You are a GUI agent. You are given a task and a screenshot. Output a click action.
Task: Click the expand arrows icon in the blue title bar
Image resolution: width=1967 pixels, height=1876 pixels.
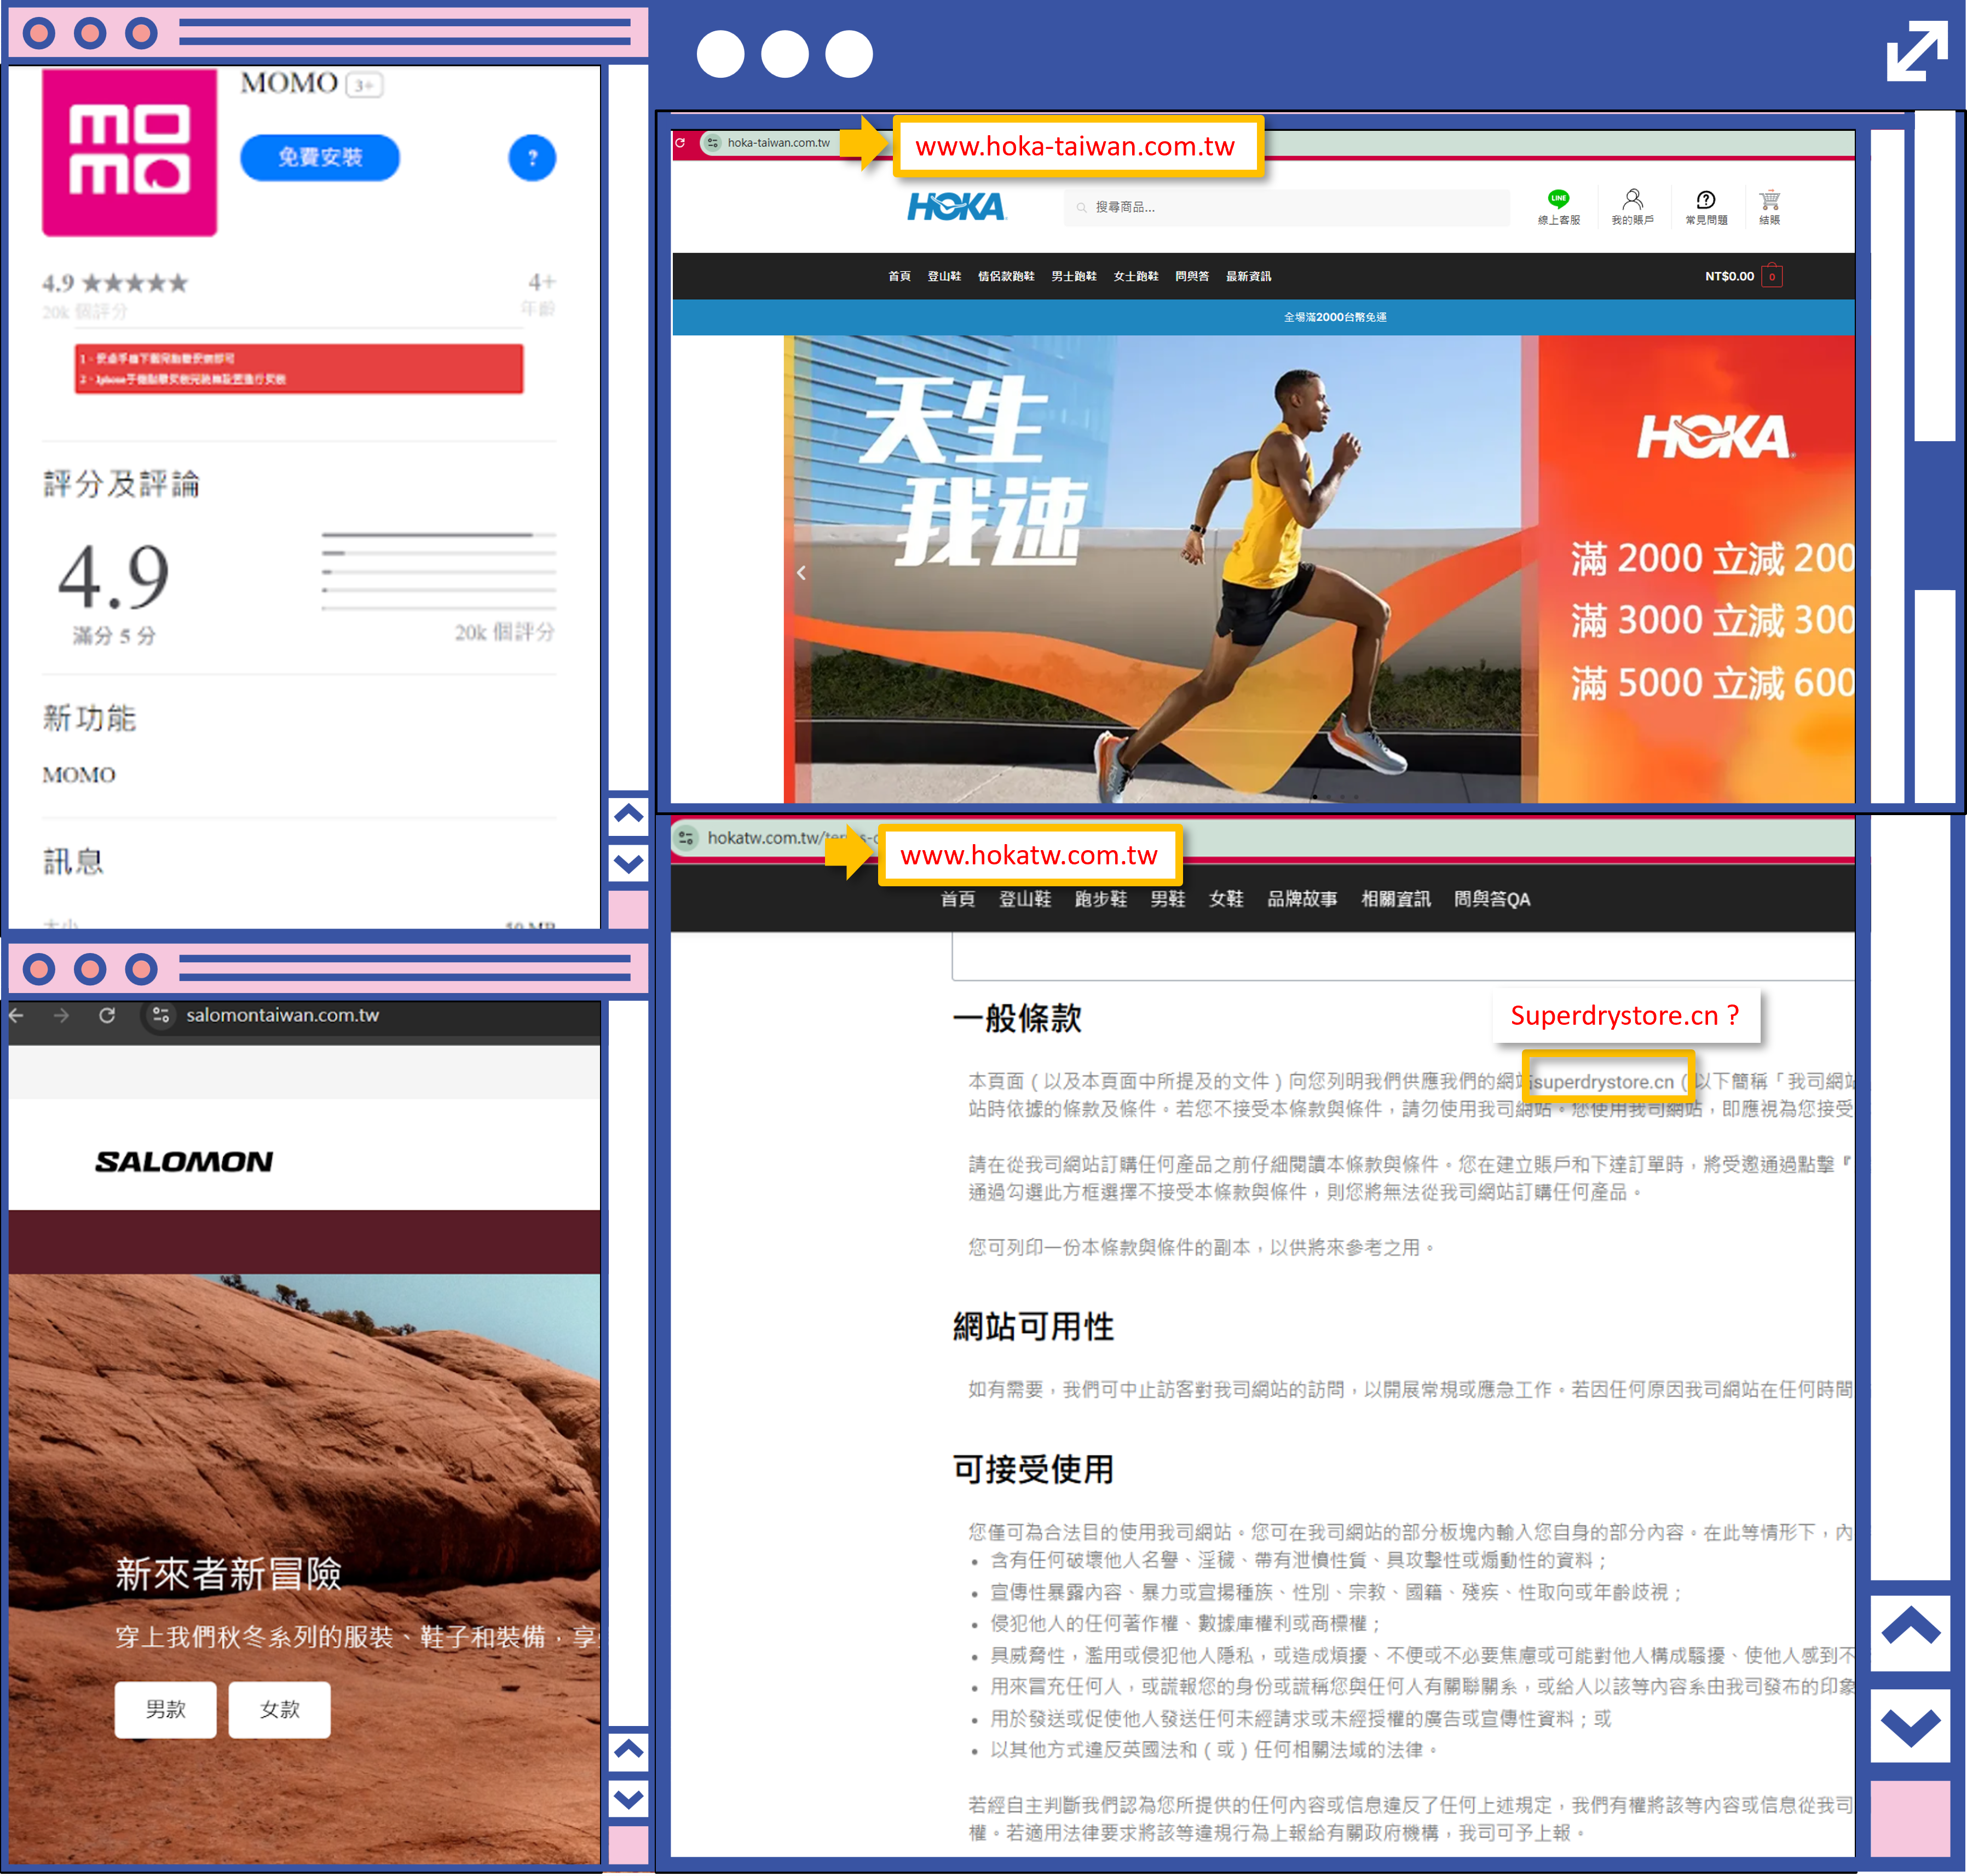coord(1916,52)
